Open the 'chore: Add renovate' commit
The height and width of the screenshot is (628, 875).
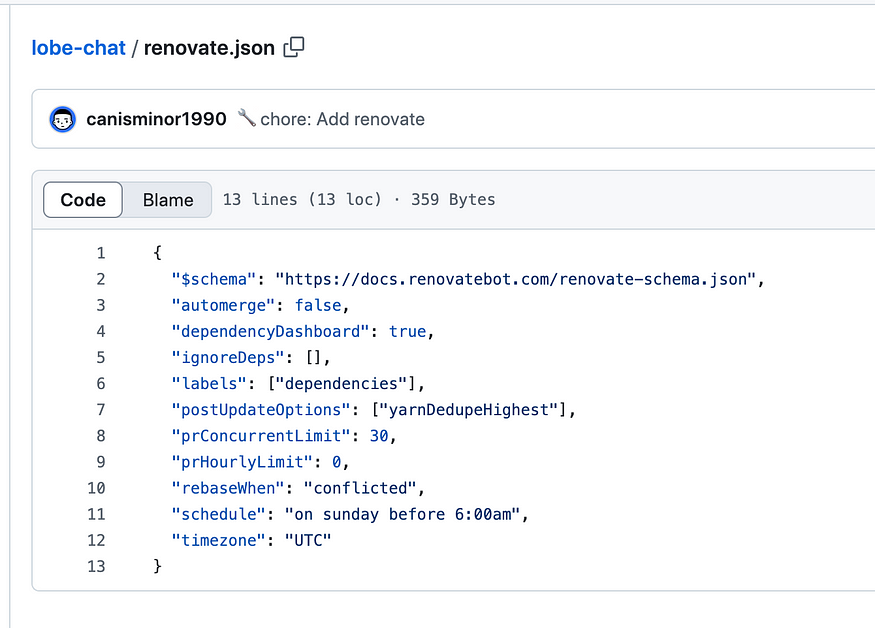click(343, 119)
